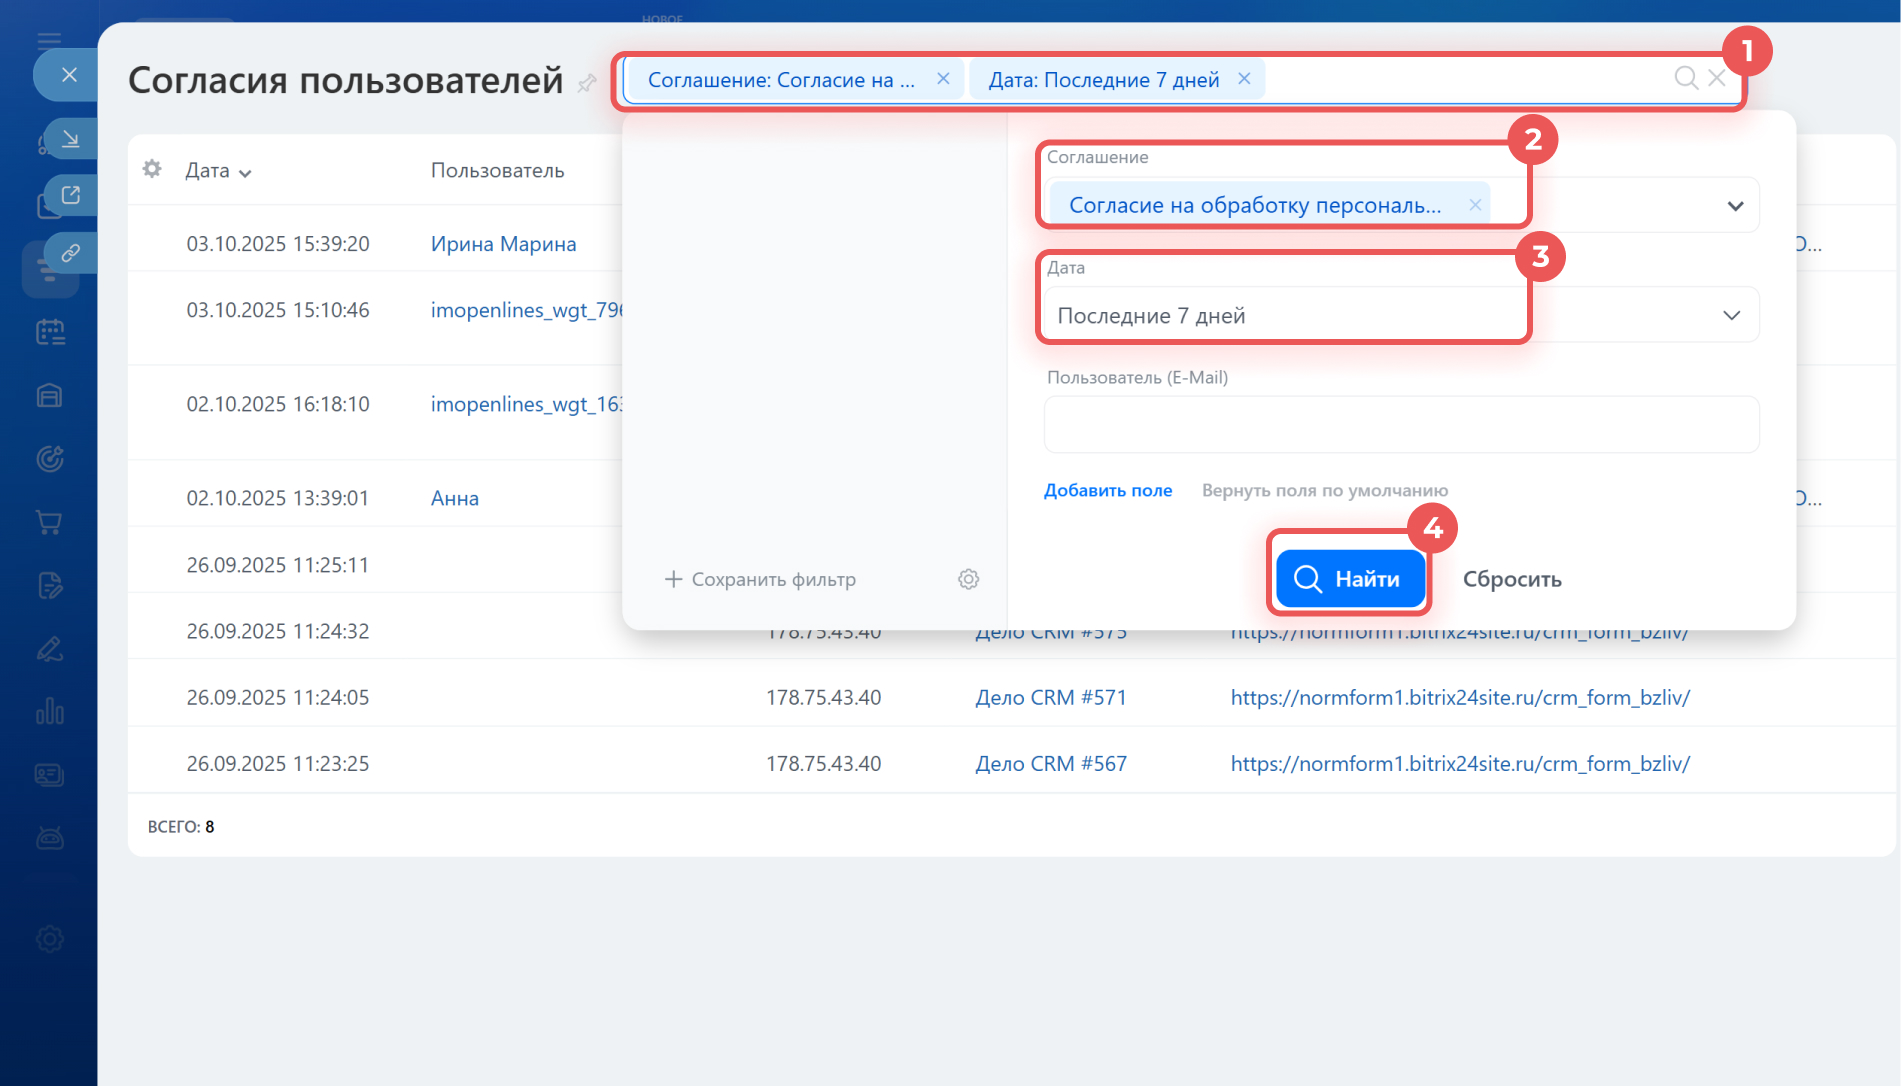Remove the 'Соглашение' filter chip

(x=943, y=79)
